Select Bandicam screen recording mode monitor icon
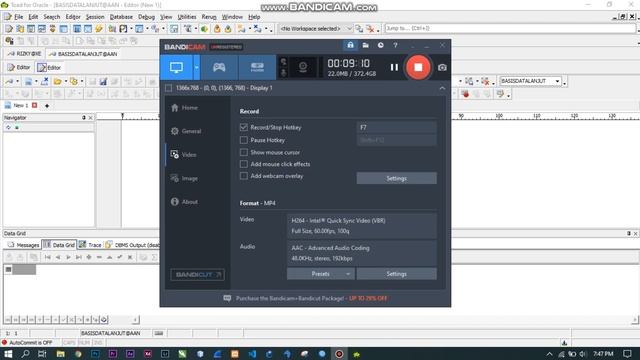Screen dimensions: 640x360 tap(176, 67)
